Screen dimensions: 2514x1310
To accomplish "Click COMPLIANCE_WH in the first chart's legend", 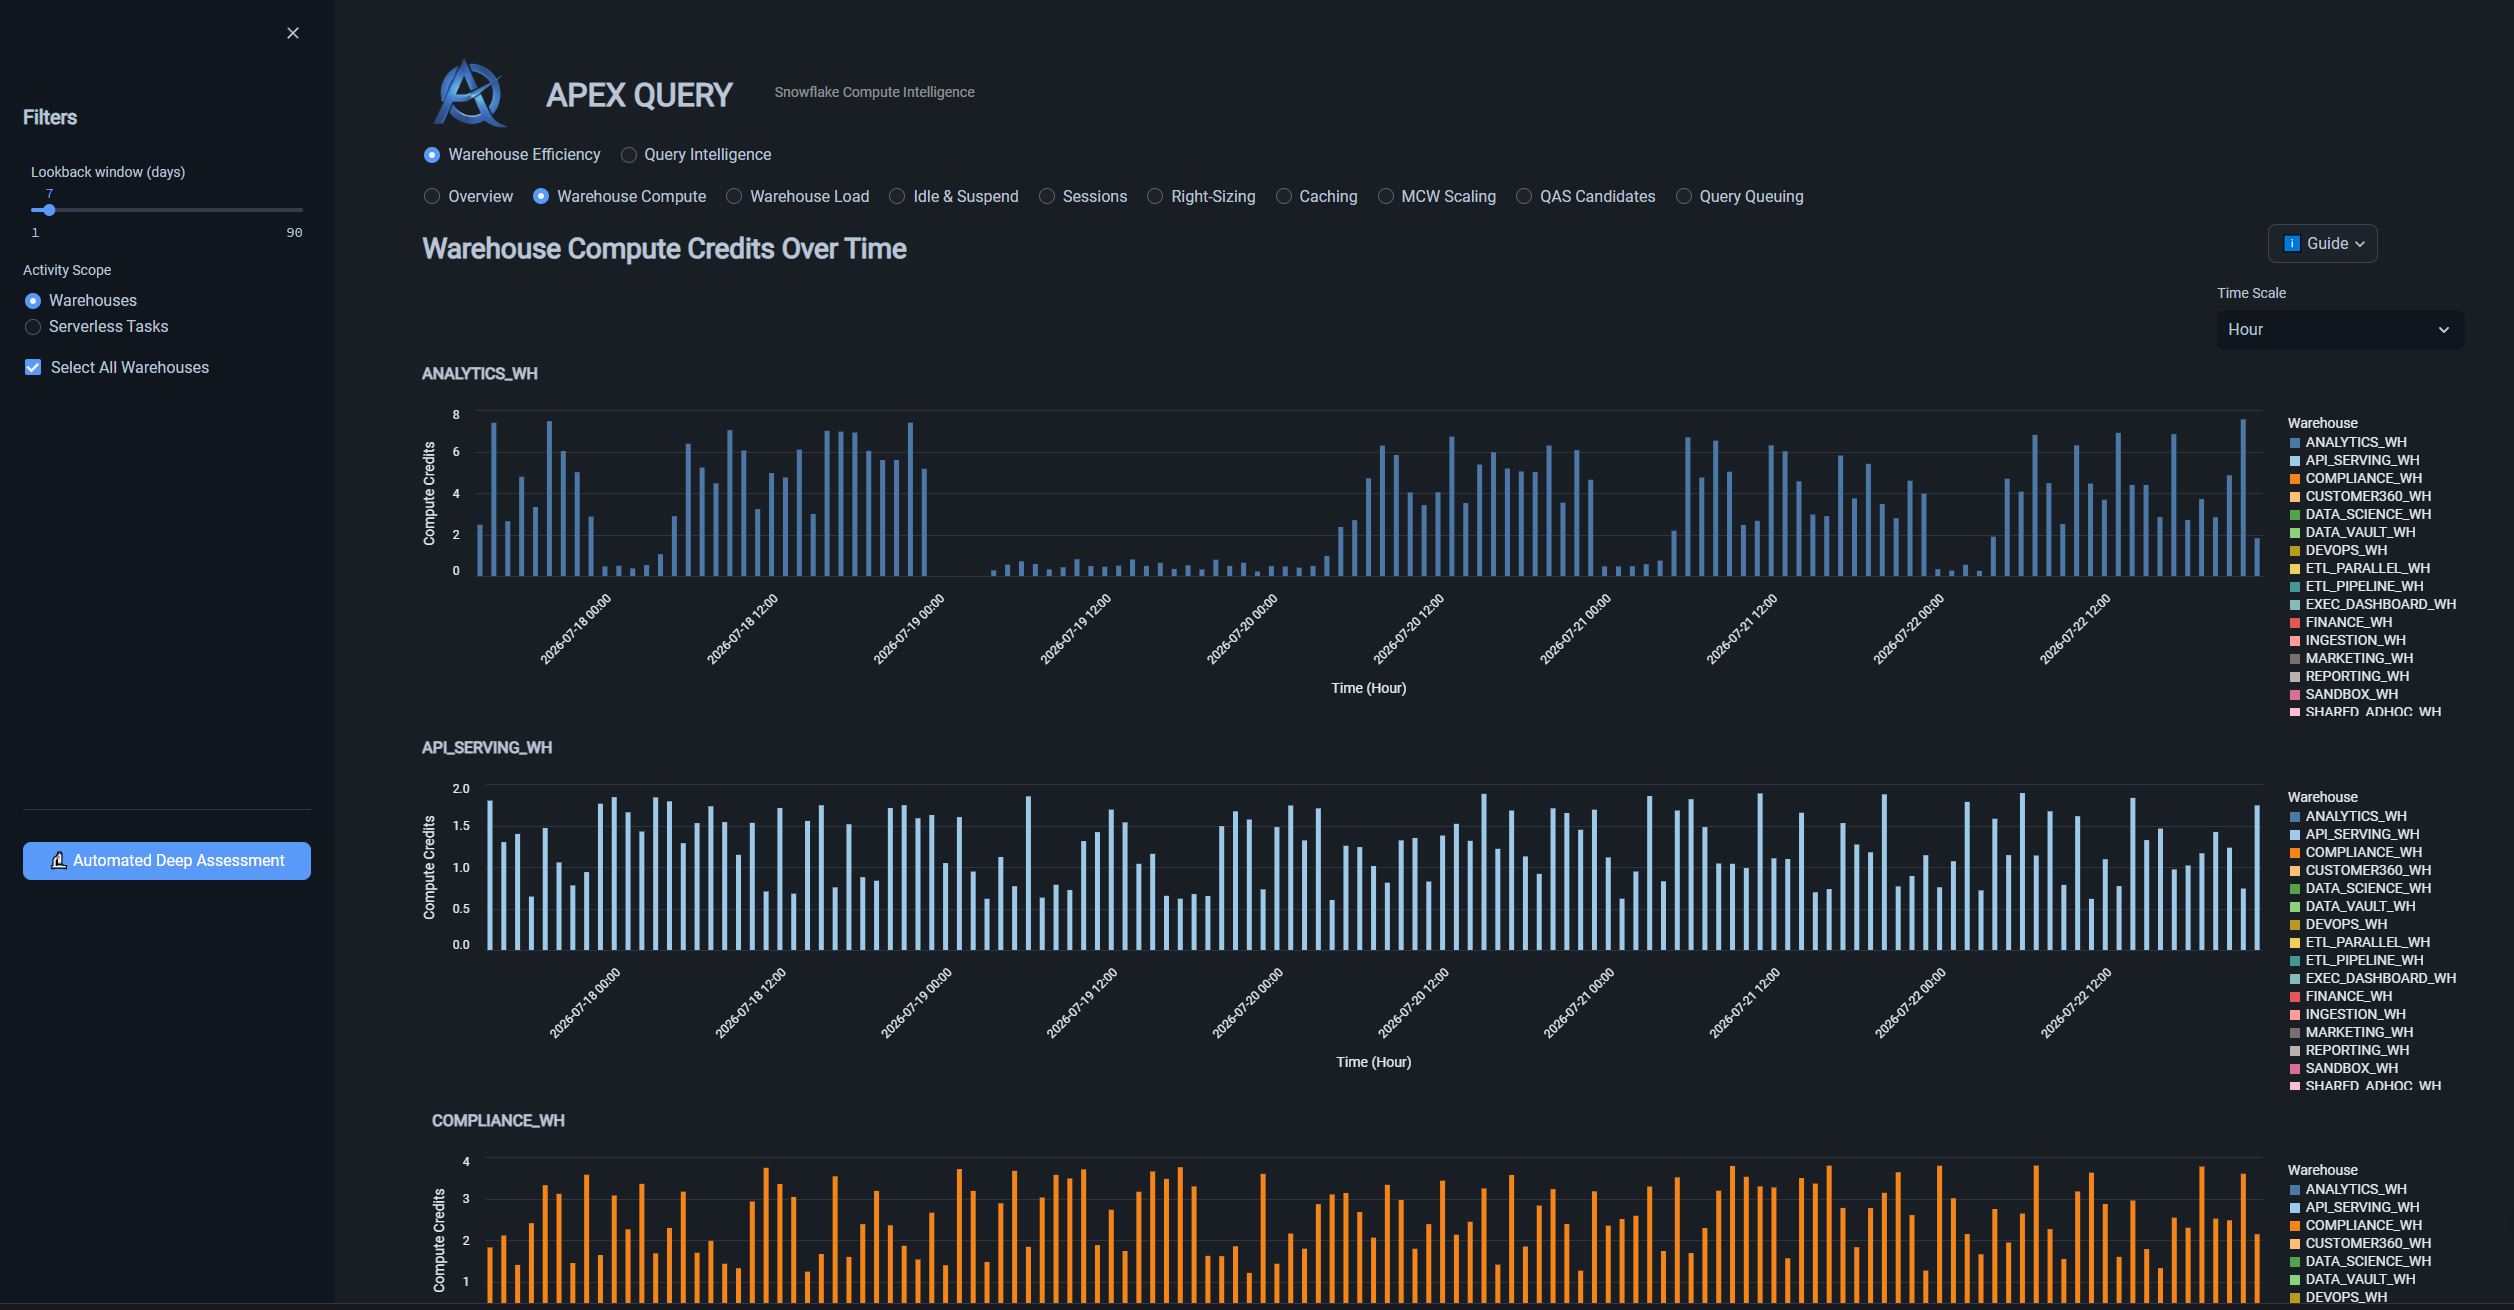I will click(x=2356, y=478).
